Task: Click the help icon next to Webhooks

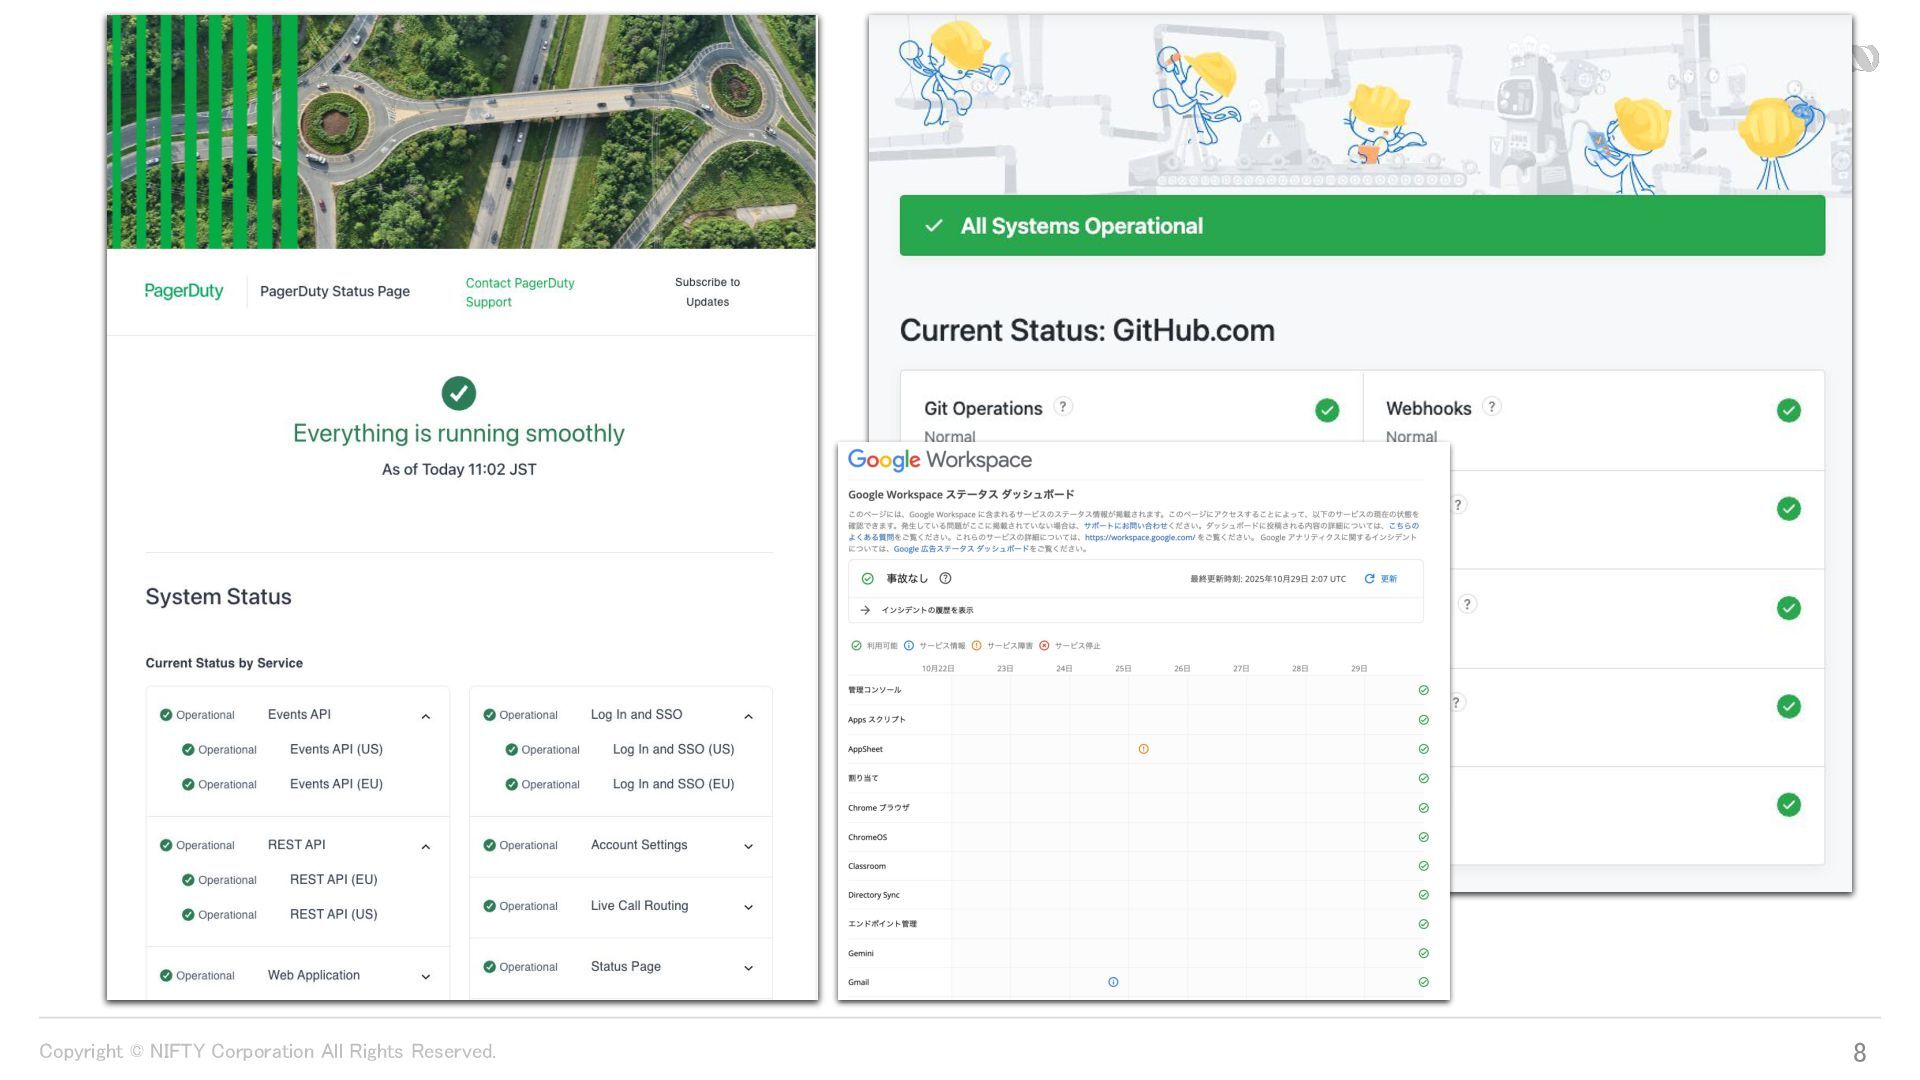Action: point(1491,406)
